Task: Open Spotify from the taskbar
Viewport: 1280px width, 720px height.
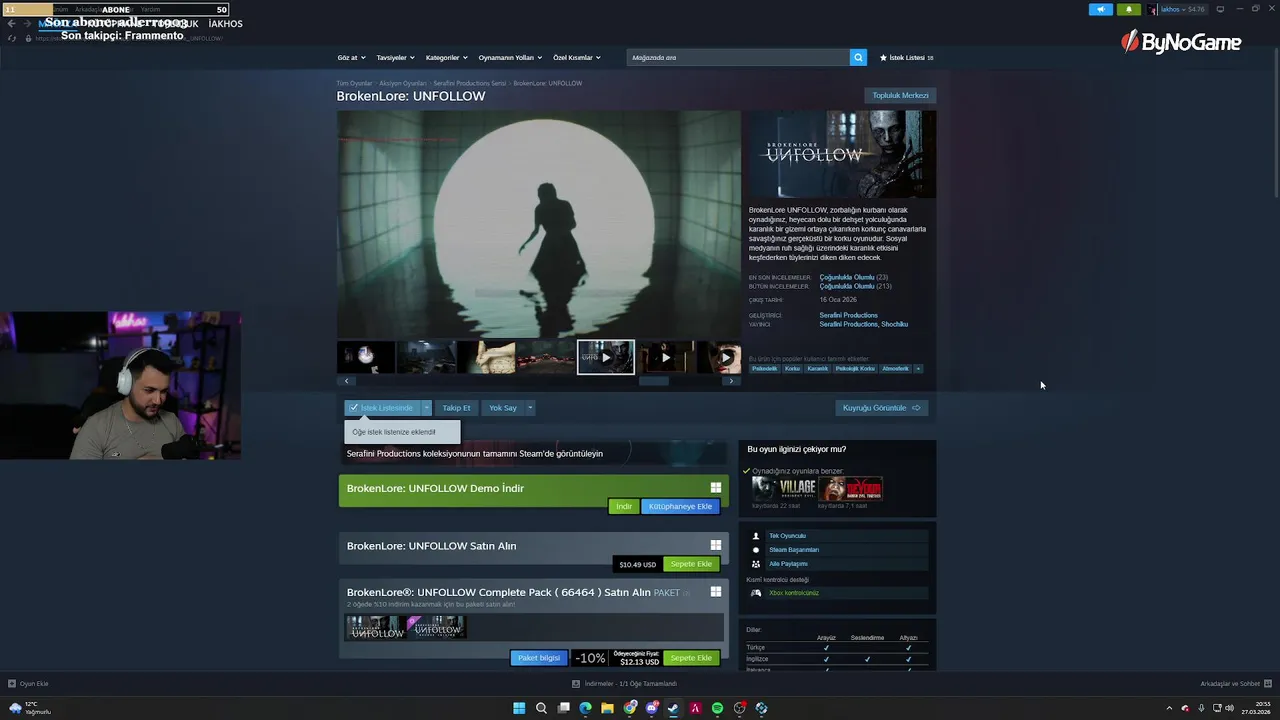Action: (717, 708)
